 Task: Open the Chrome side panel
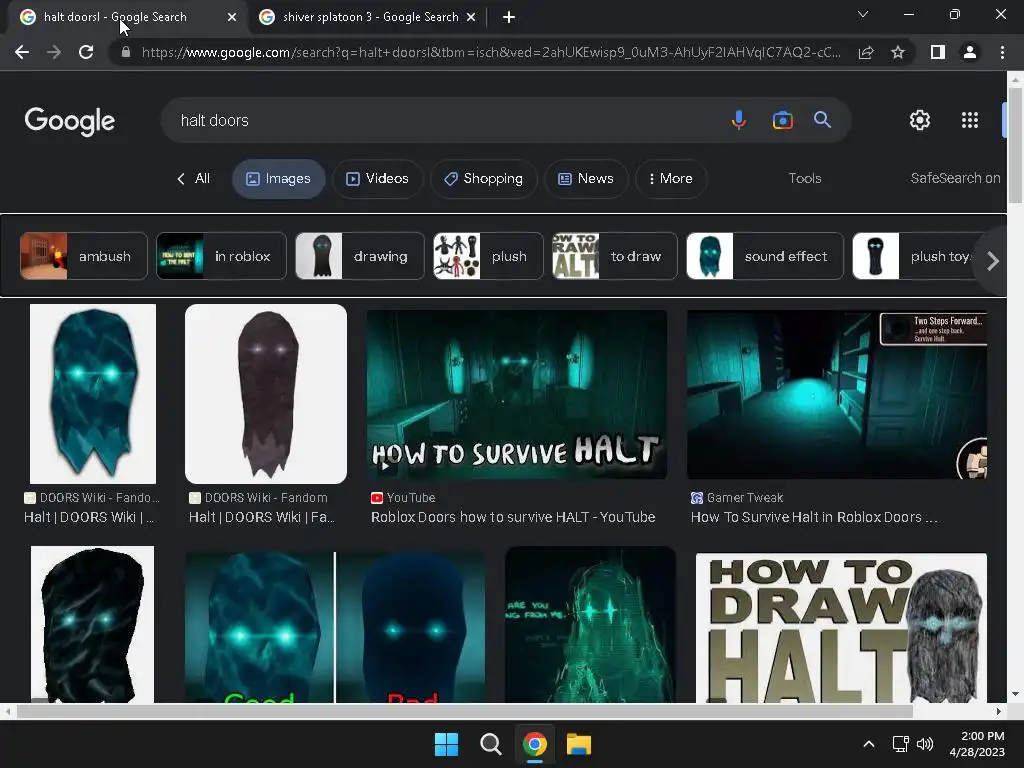tap(938, 52)
